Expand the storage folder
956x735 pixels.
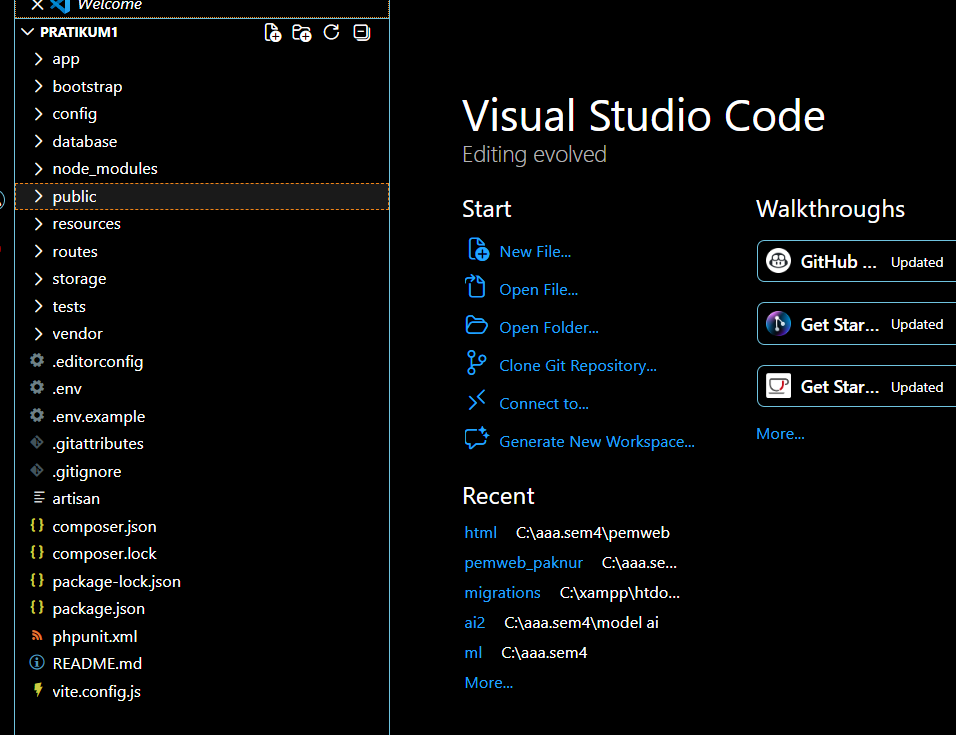(38, 279)
